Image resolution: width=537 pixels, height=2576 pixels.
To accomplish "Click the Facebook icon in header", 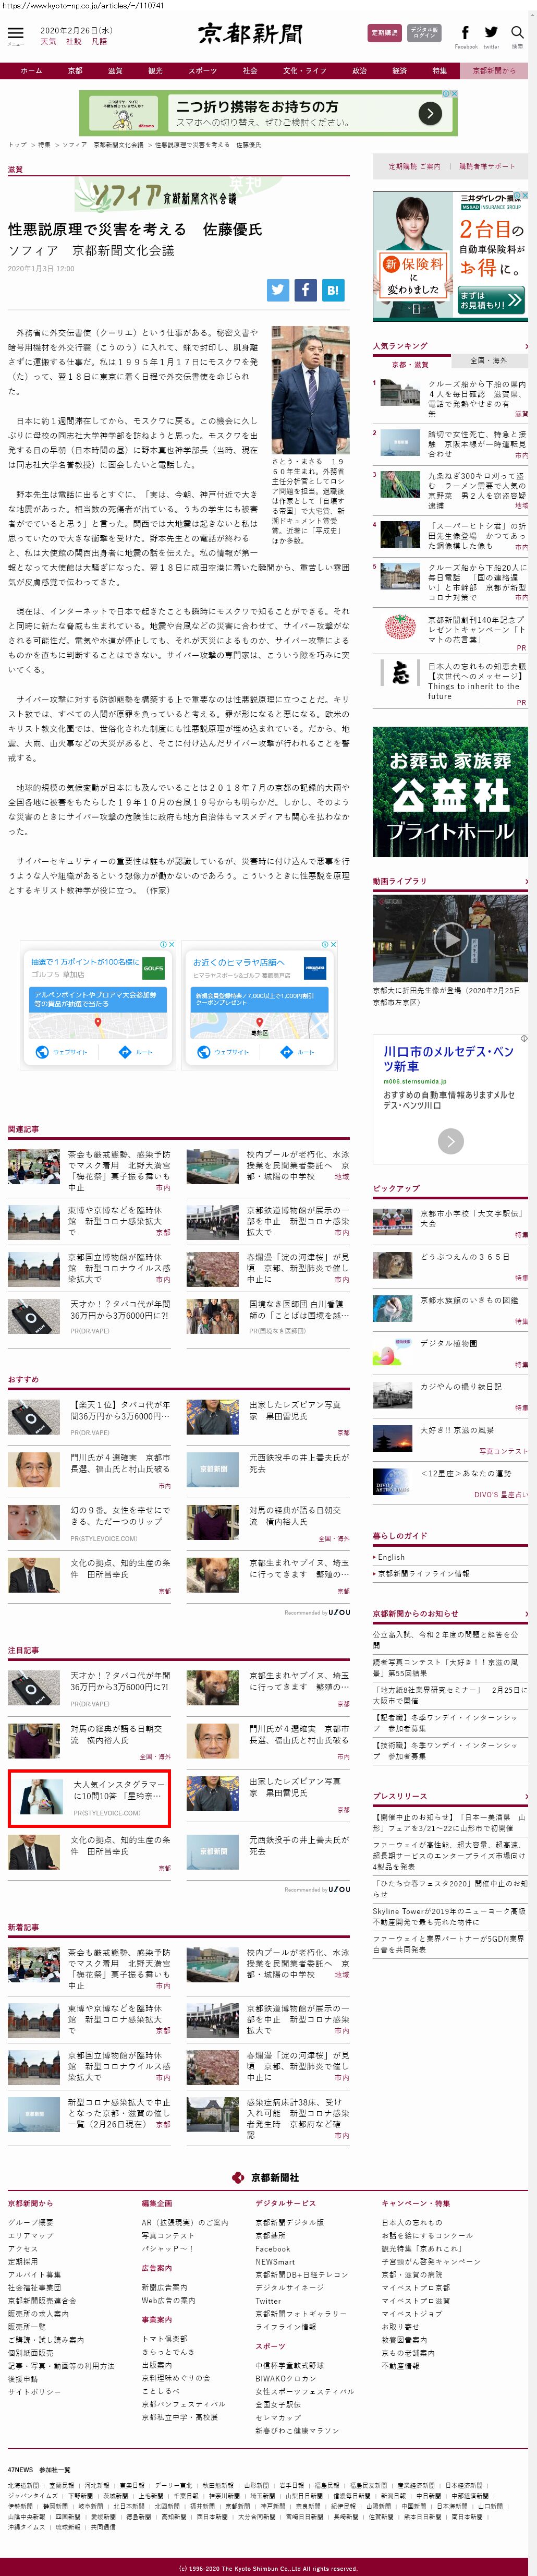I will [x=465, y=33].
